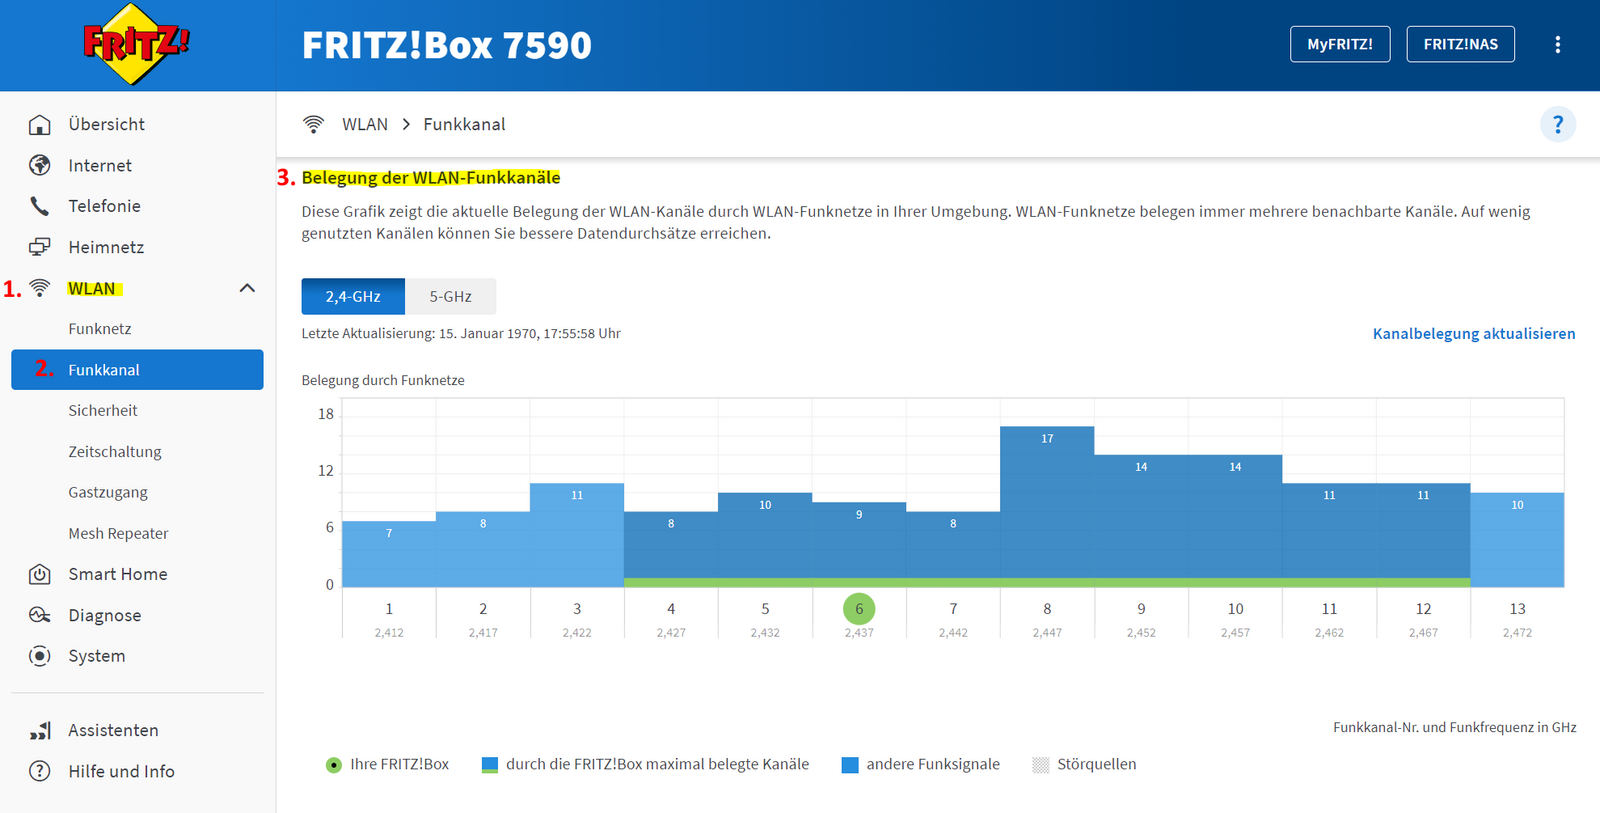Click the System gear icon
The width and height of the screenshot is (1600, 813).
click(40, 656)
